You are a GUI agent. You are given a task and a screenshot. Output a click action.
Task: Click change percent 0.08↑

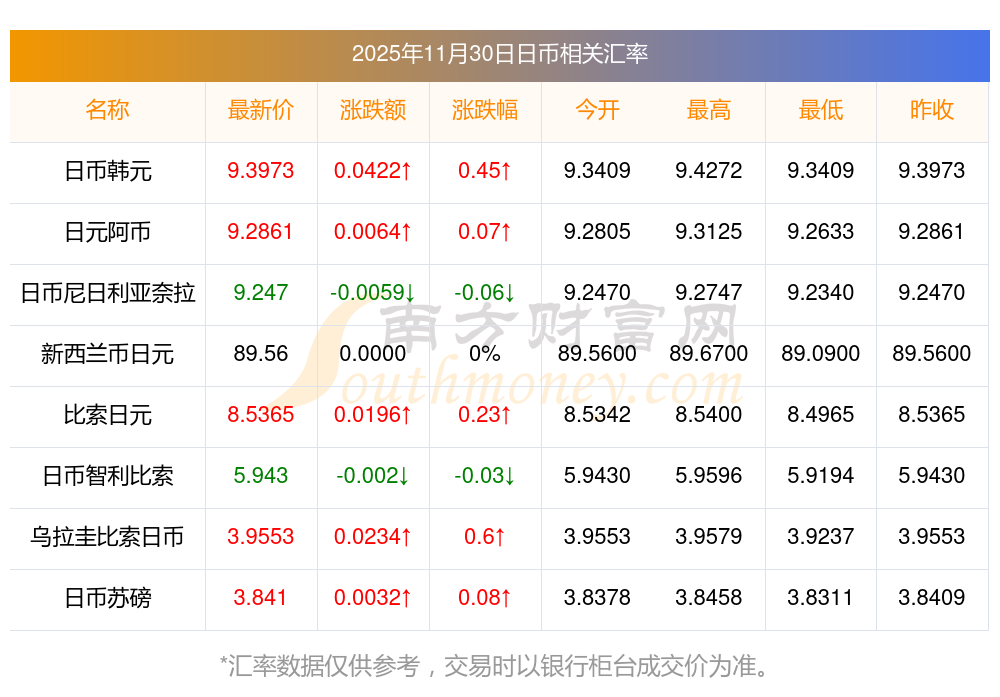[x=485, y=598]
